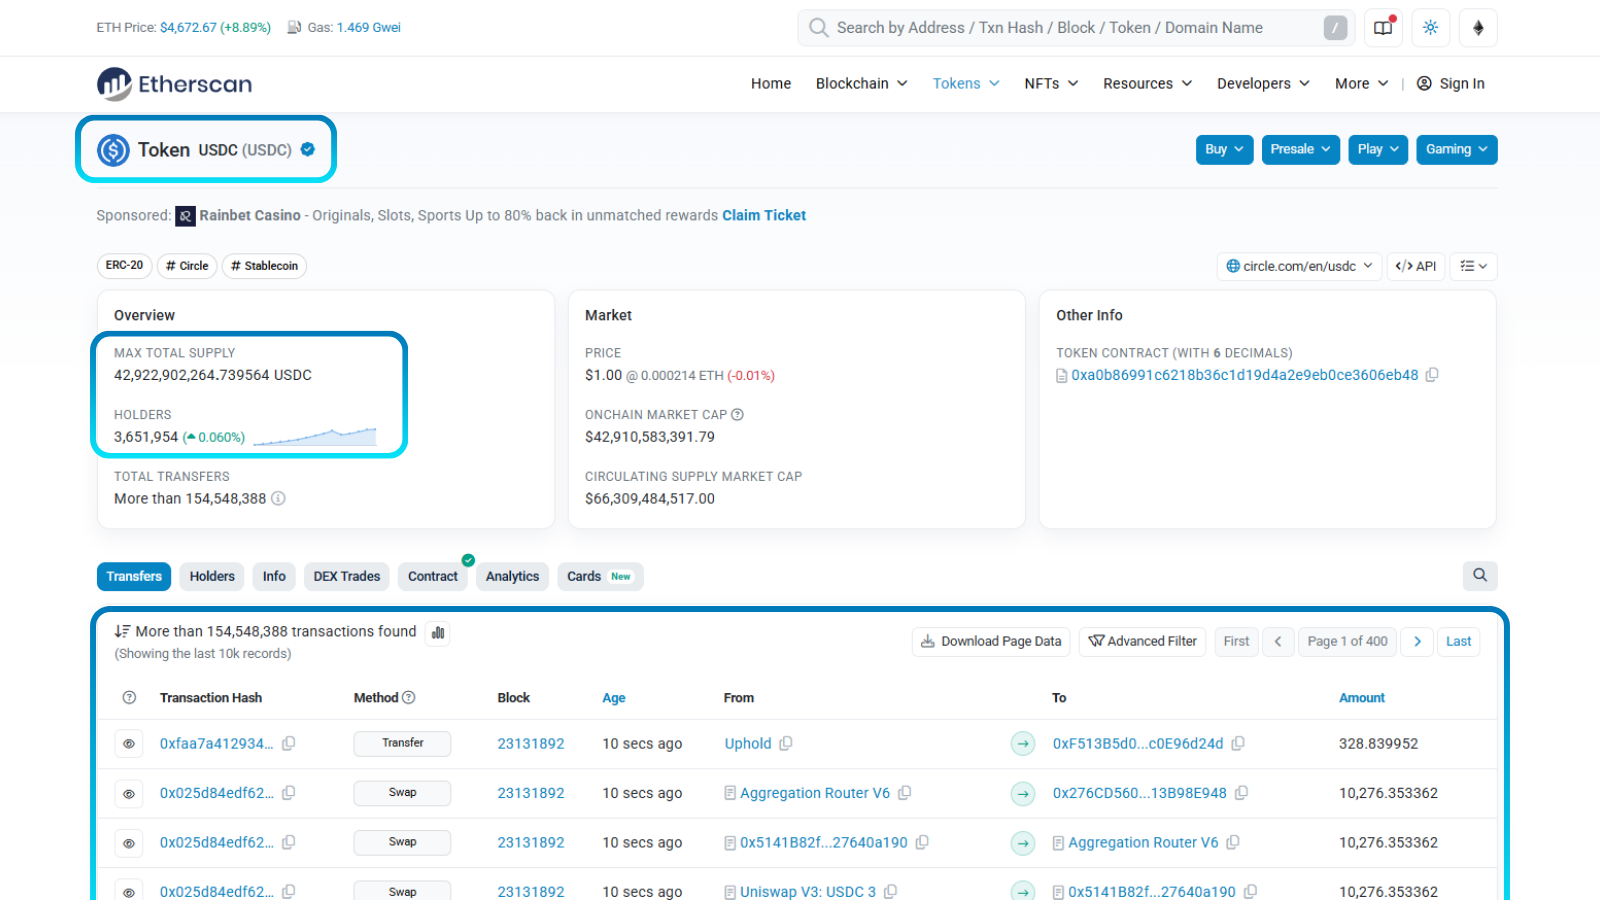The height and width of the screenshot is (900, 1600).
Task: Preview the Uphold transfer row eye icon
Action: 129,744
